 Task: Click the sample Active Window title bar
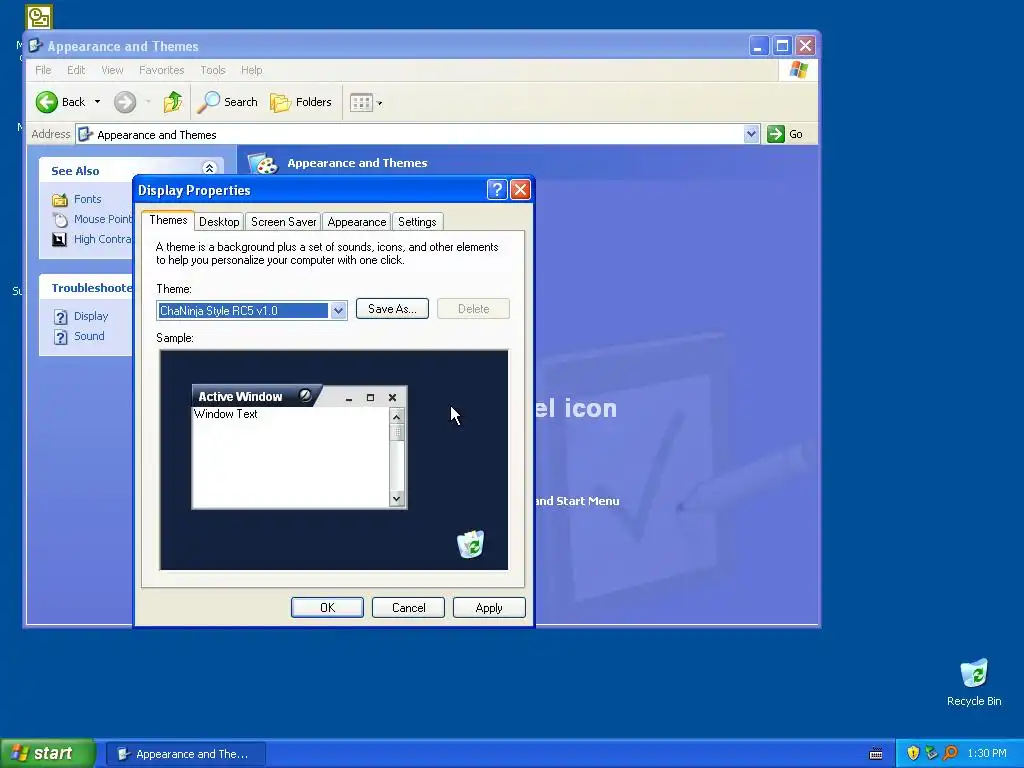pyautogui.click(x=299, y=396)
